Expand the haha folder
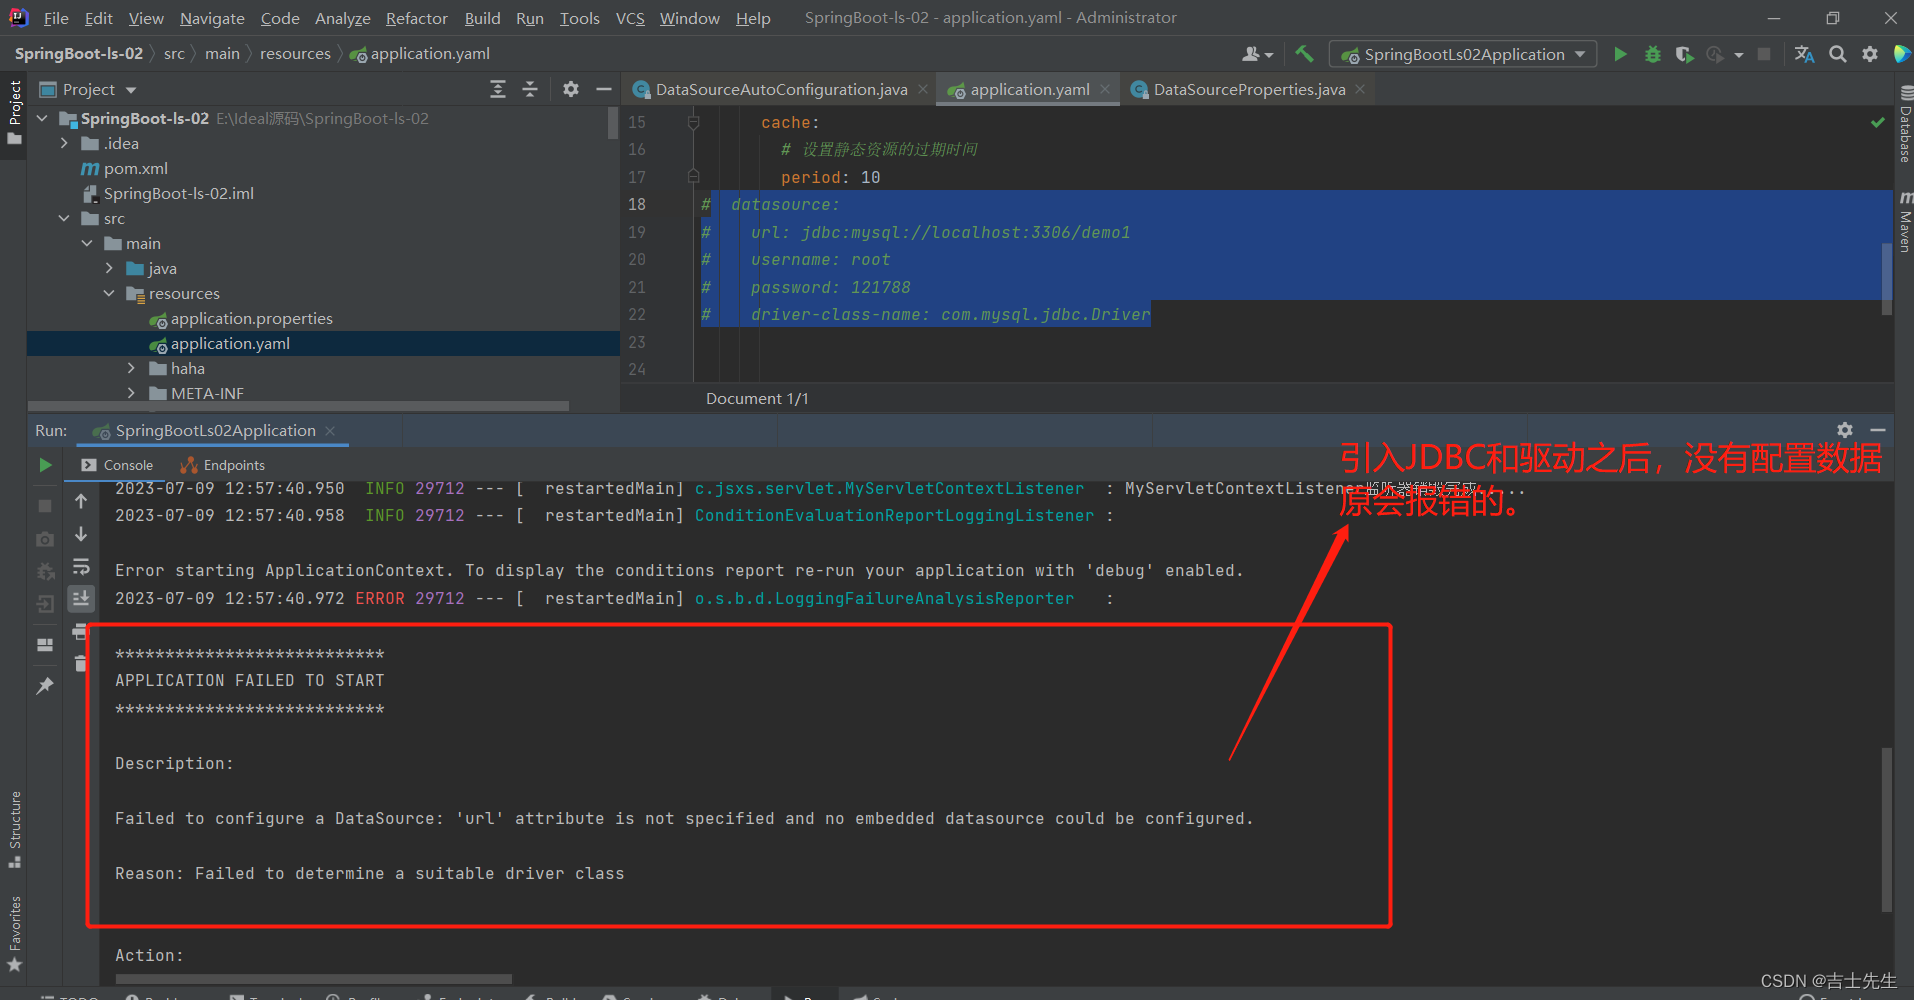The width and height of the screenshot is (1914, 1000). (x=131, y=368)
